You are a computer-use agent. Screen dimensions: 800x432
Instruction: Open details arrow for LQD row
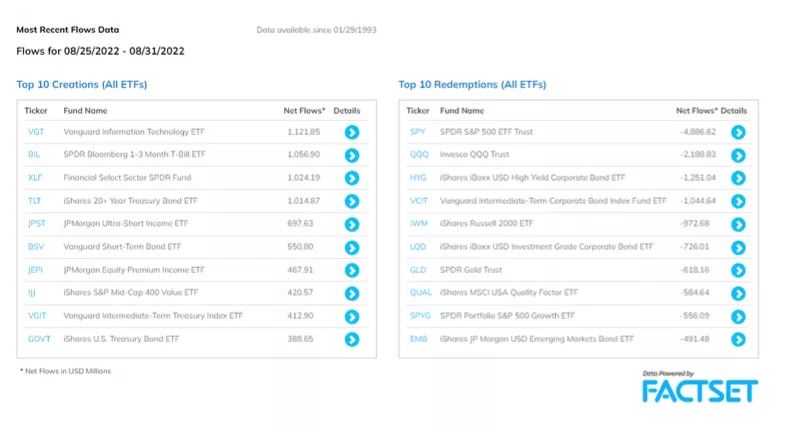[x=738, y=247]
